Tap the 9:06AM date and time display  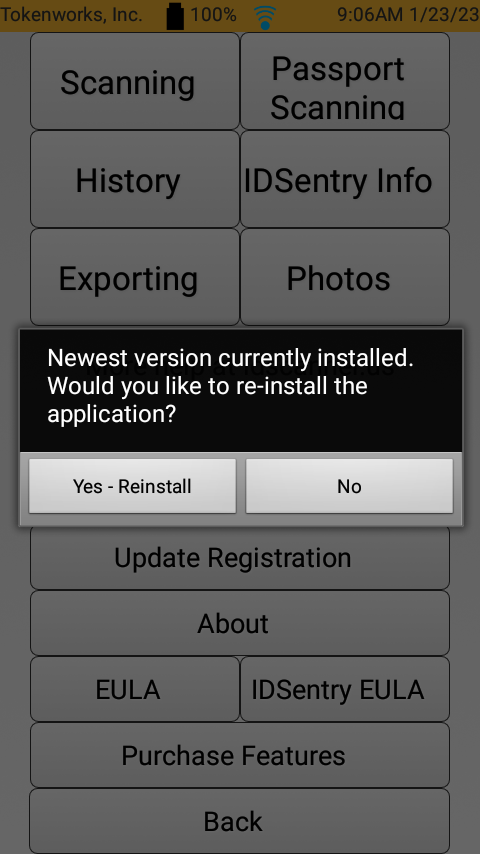point(408,15)
